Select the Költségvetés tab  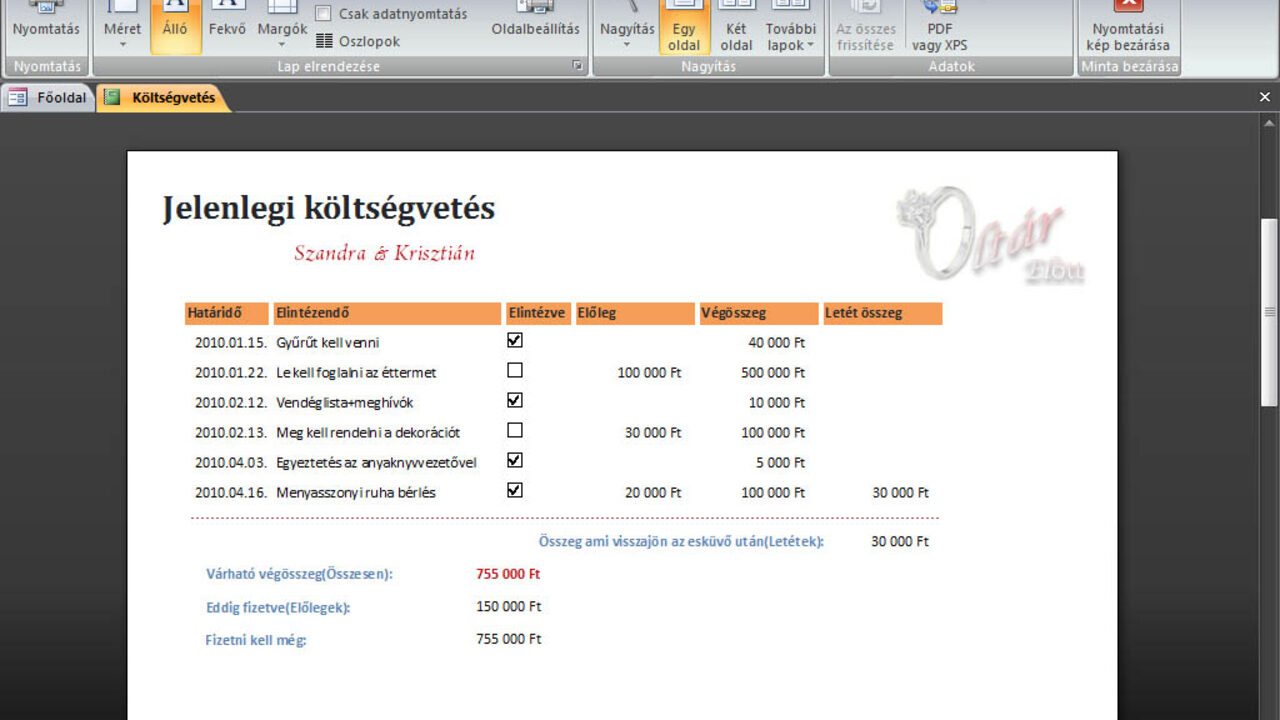(163, 98)
